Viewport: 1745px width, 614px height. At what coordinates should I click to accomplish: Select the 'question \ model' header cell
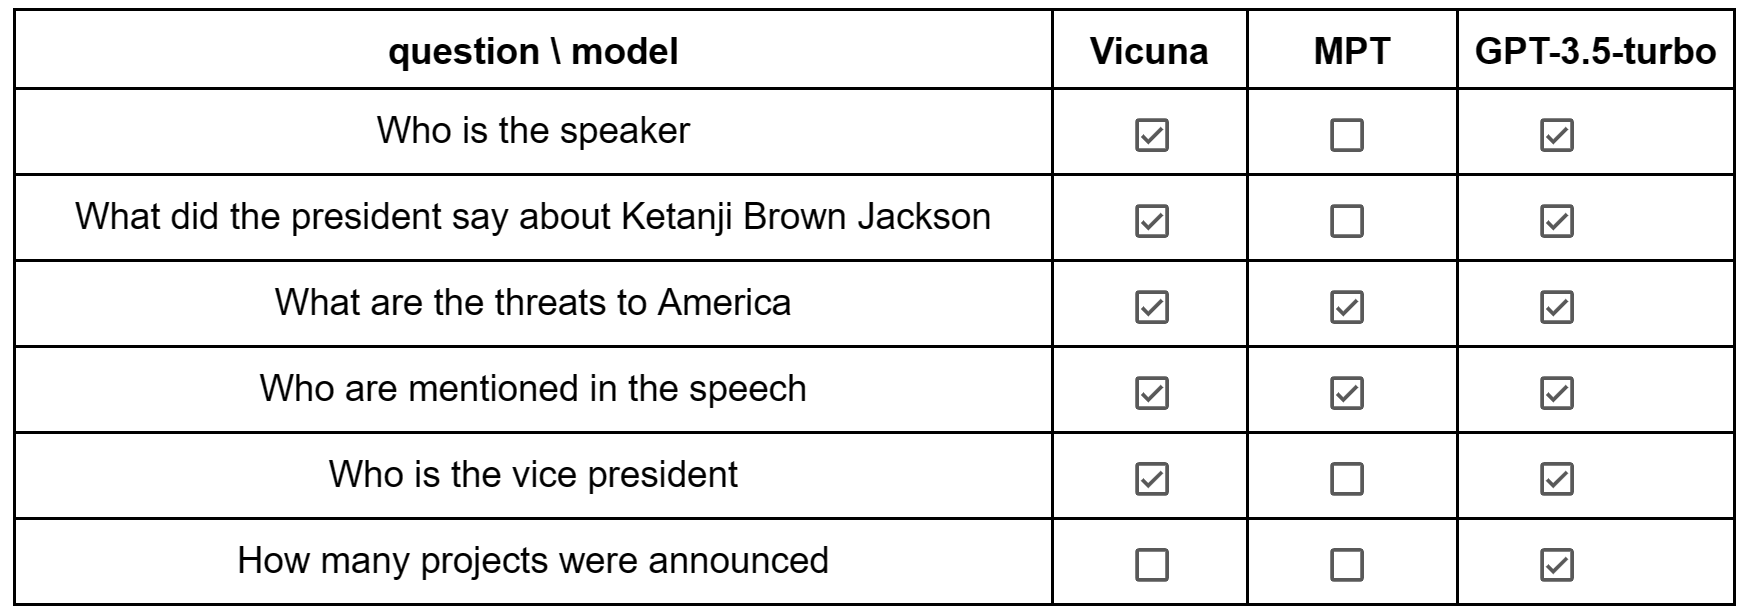(x=533, y=52)
